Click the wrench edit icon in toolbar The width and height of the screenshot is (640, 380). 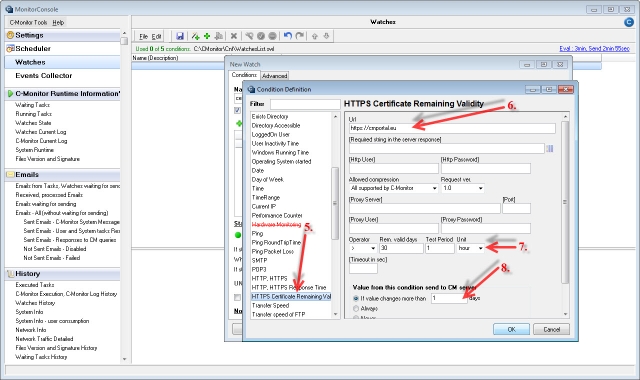(249, 36)
